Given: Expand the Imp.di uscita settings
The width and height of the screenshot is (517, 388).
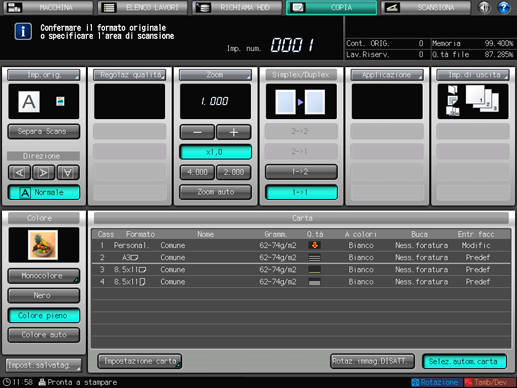Looking at the screenshot, I should (473, 75).
